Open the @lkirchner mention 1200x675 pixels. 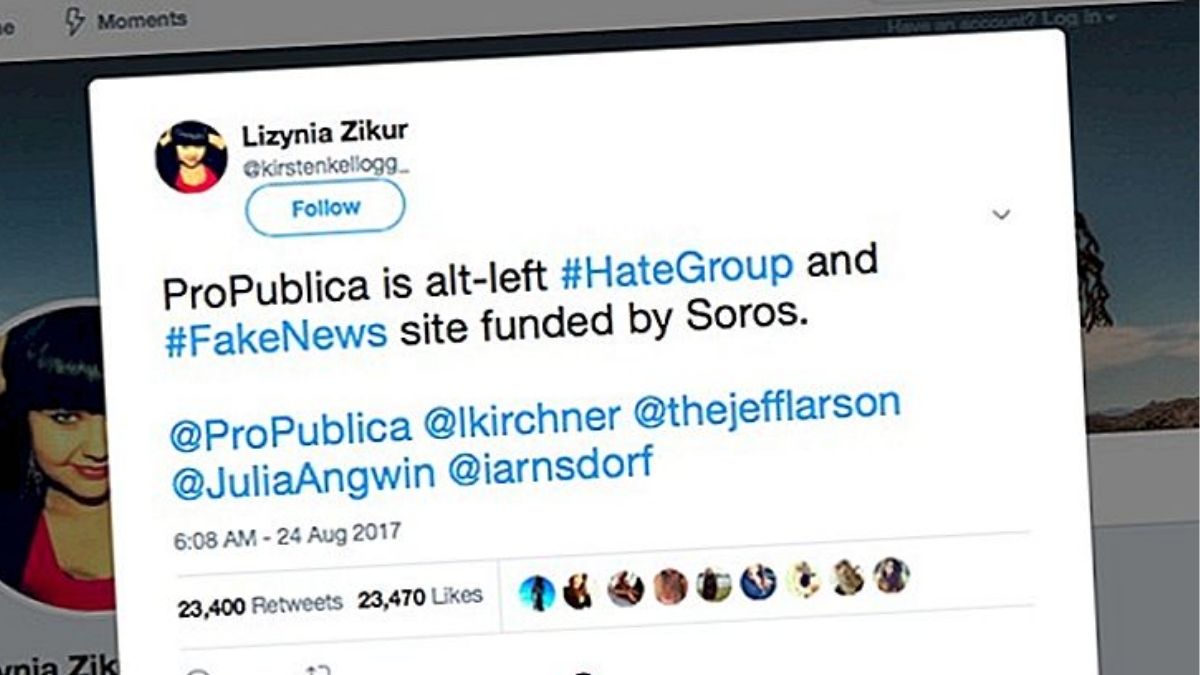click(x=522, y=419)
